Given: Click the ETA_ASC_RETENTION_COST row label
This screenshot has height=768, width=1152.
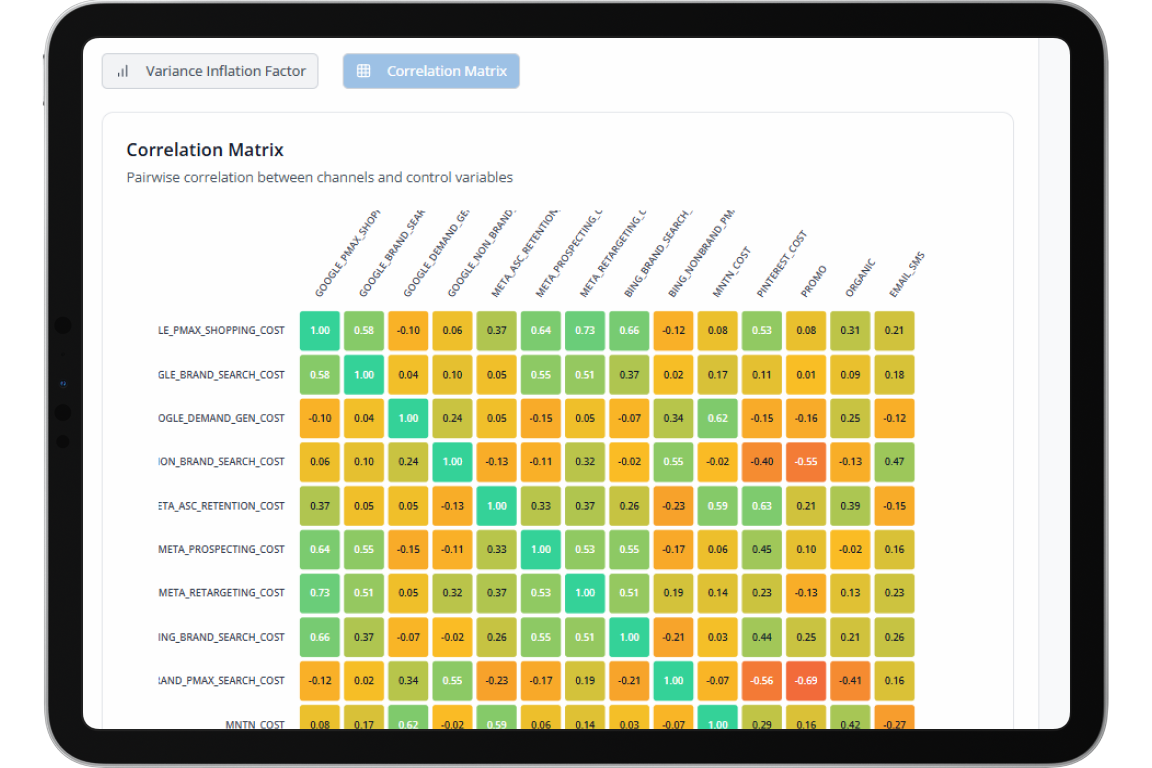Looking at the screenshot, I should tap(221, 506).
